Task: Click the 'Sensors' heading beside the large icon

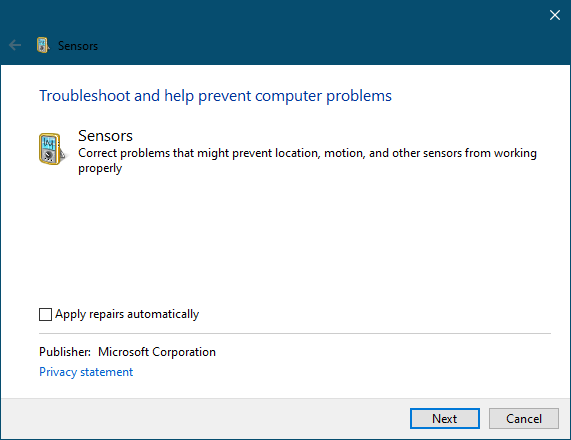Action: click(x=105, y=136)
